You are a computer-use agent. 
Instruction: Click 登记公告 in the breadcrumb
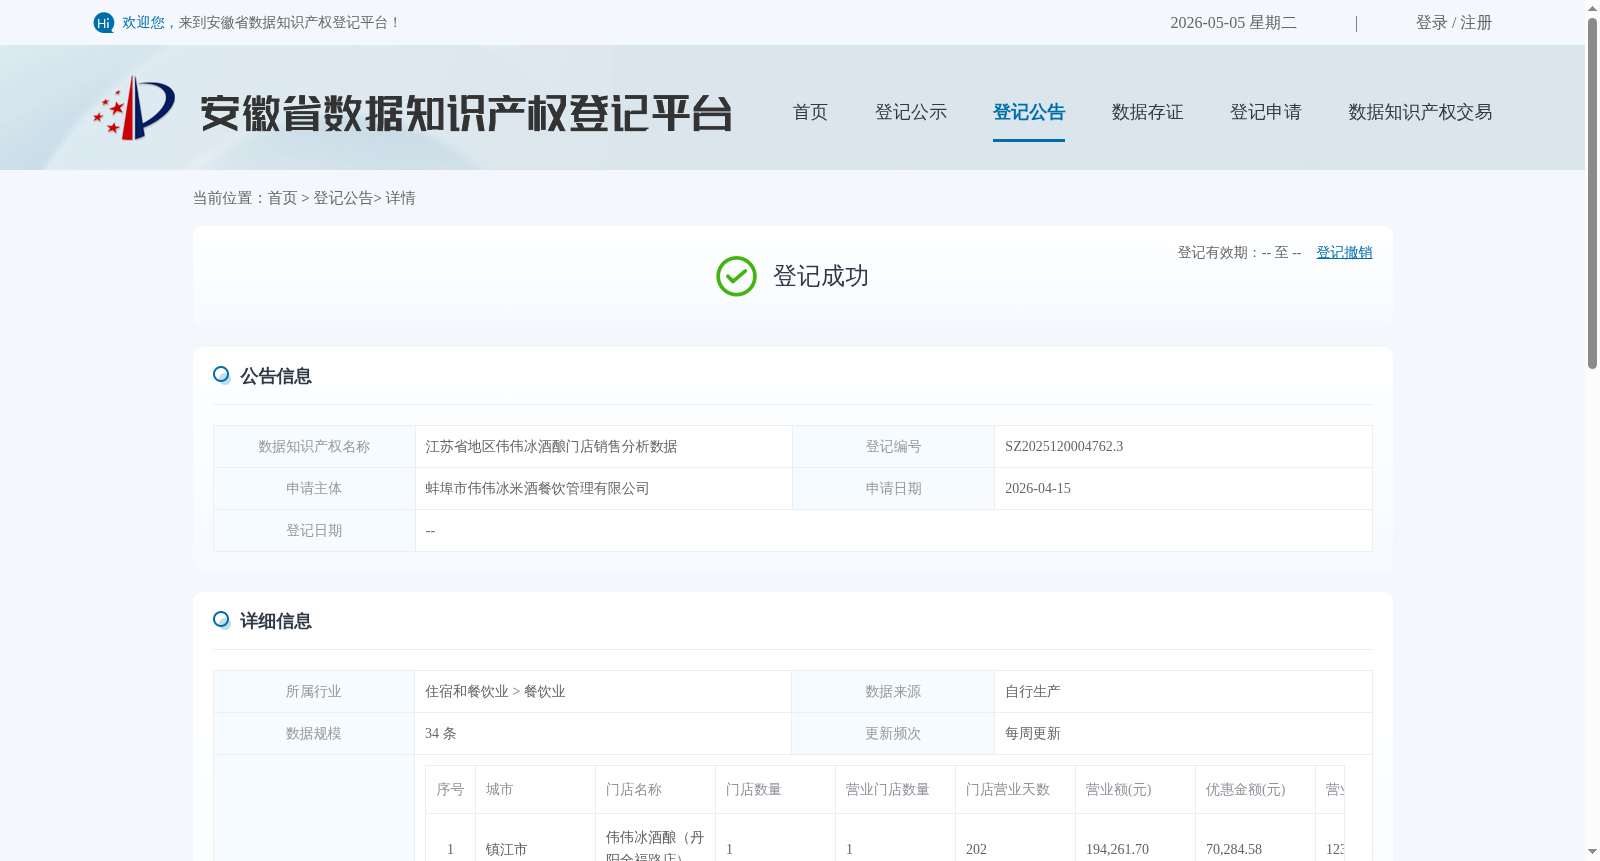coord(343,198)
